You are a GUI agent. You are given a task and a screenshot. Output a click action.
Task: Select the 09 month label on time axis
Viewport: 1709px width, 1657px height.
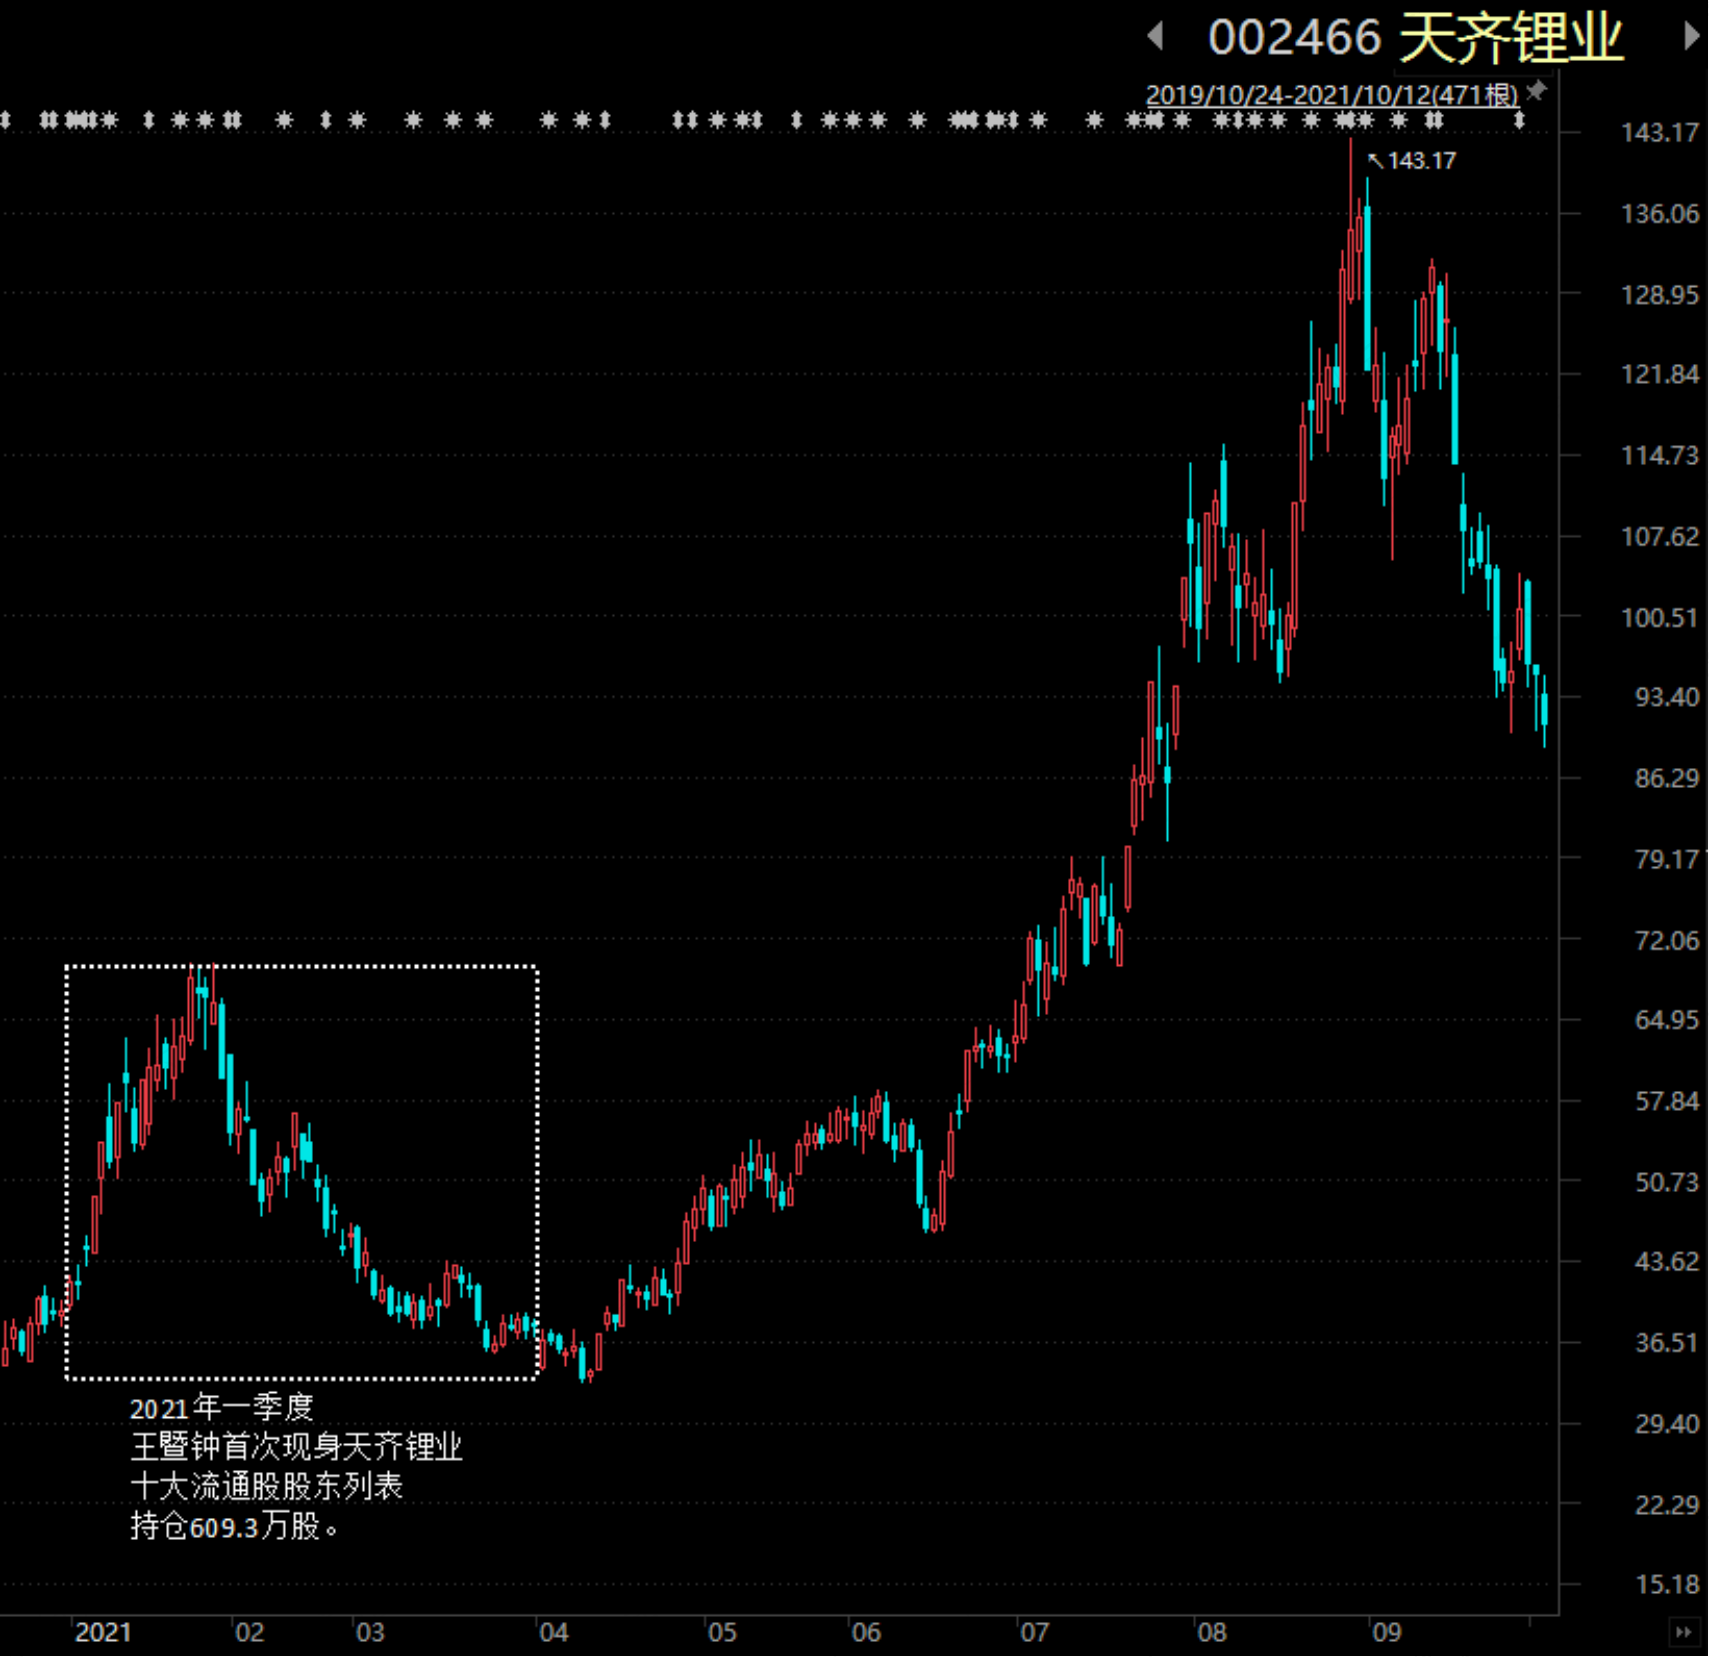pos(1386,1633)
